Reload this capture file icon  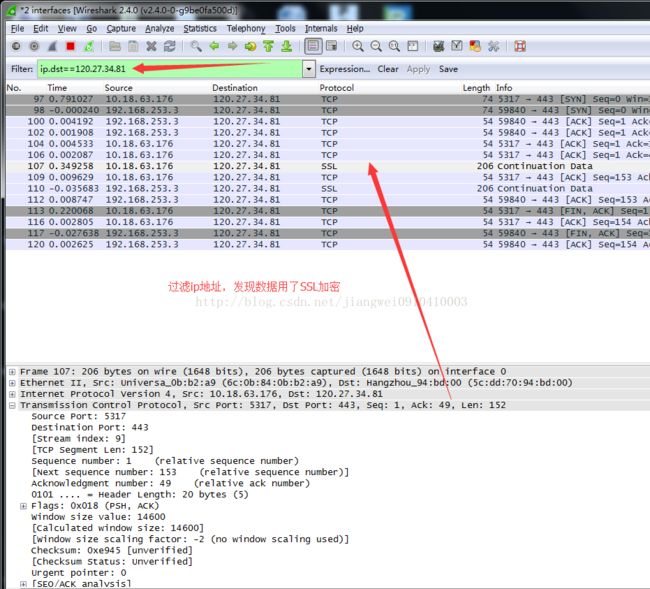click(x=170, y=46)
